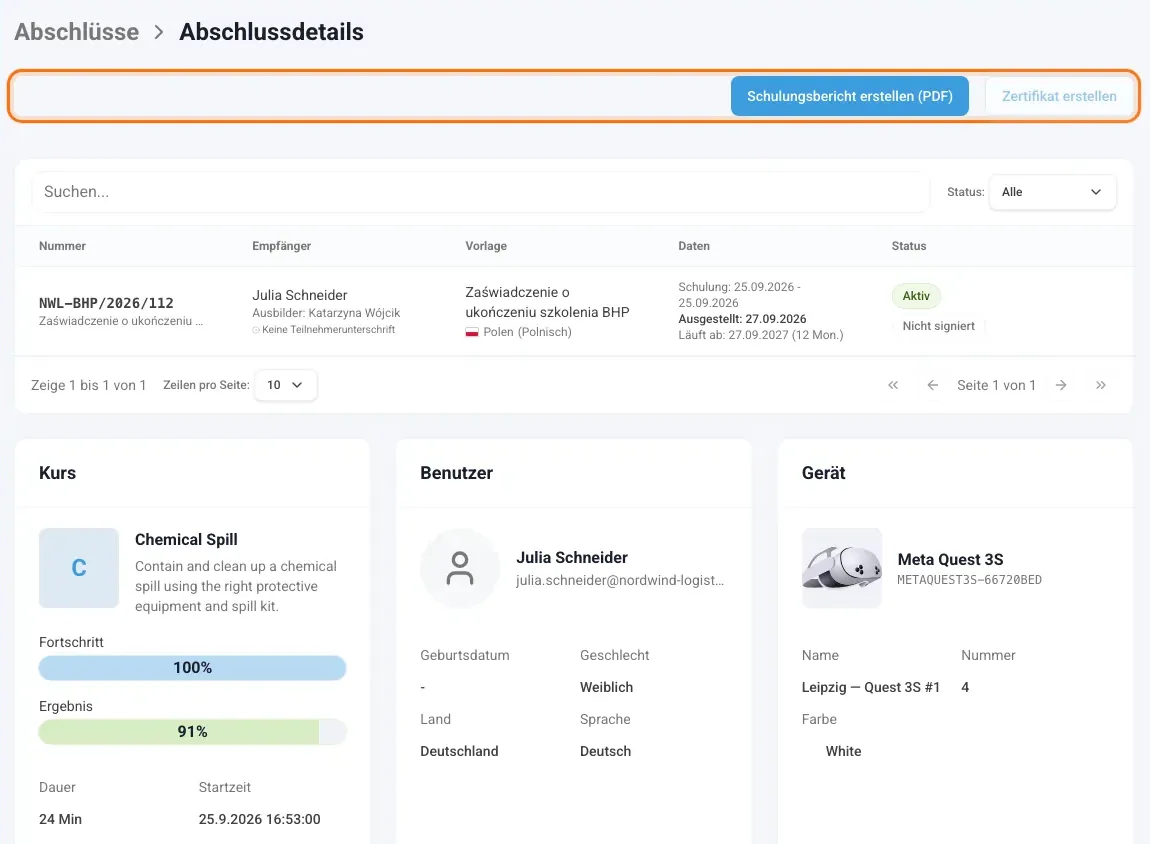
Task: Click the Polish flag icon
Action: click(472, 332)
